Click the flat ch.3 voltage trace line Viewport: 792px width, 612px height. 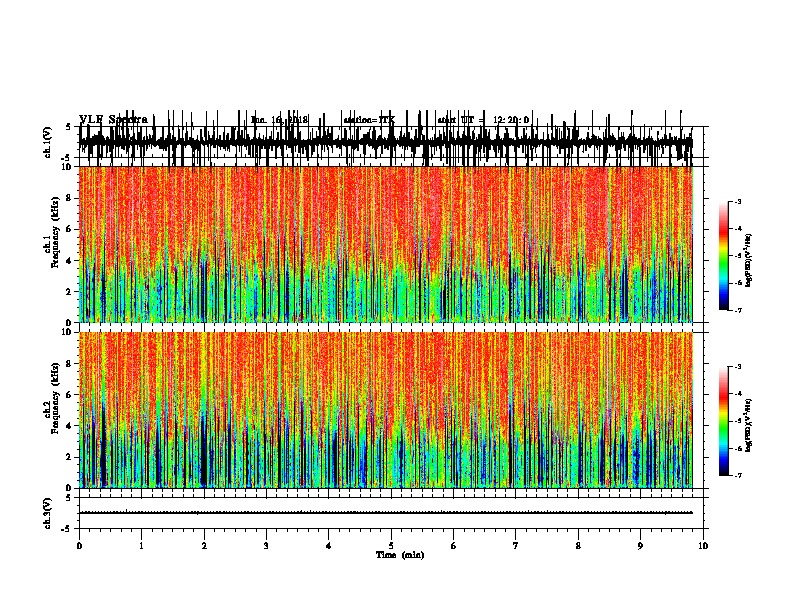pyautogui.click(x=386, y=513)
